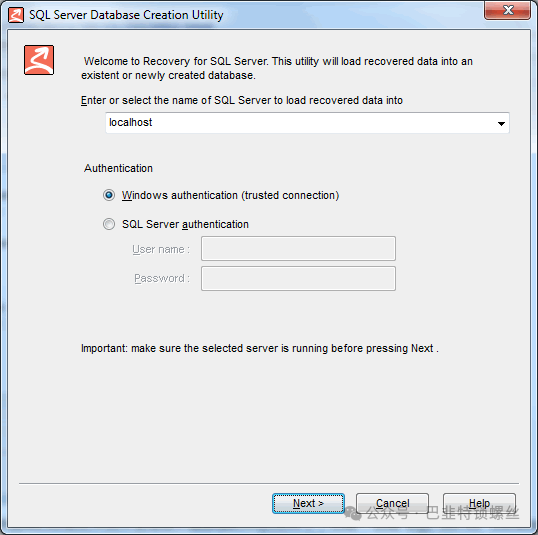Screen dimensions: 538x535
Task: Click the User name label
Action: [161, 249]
